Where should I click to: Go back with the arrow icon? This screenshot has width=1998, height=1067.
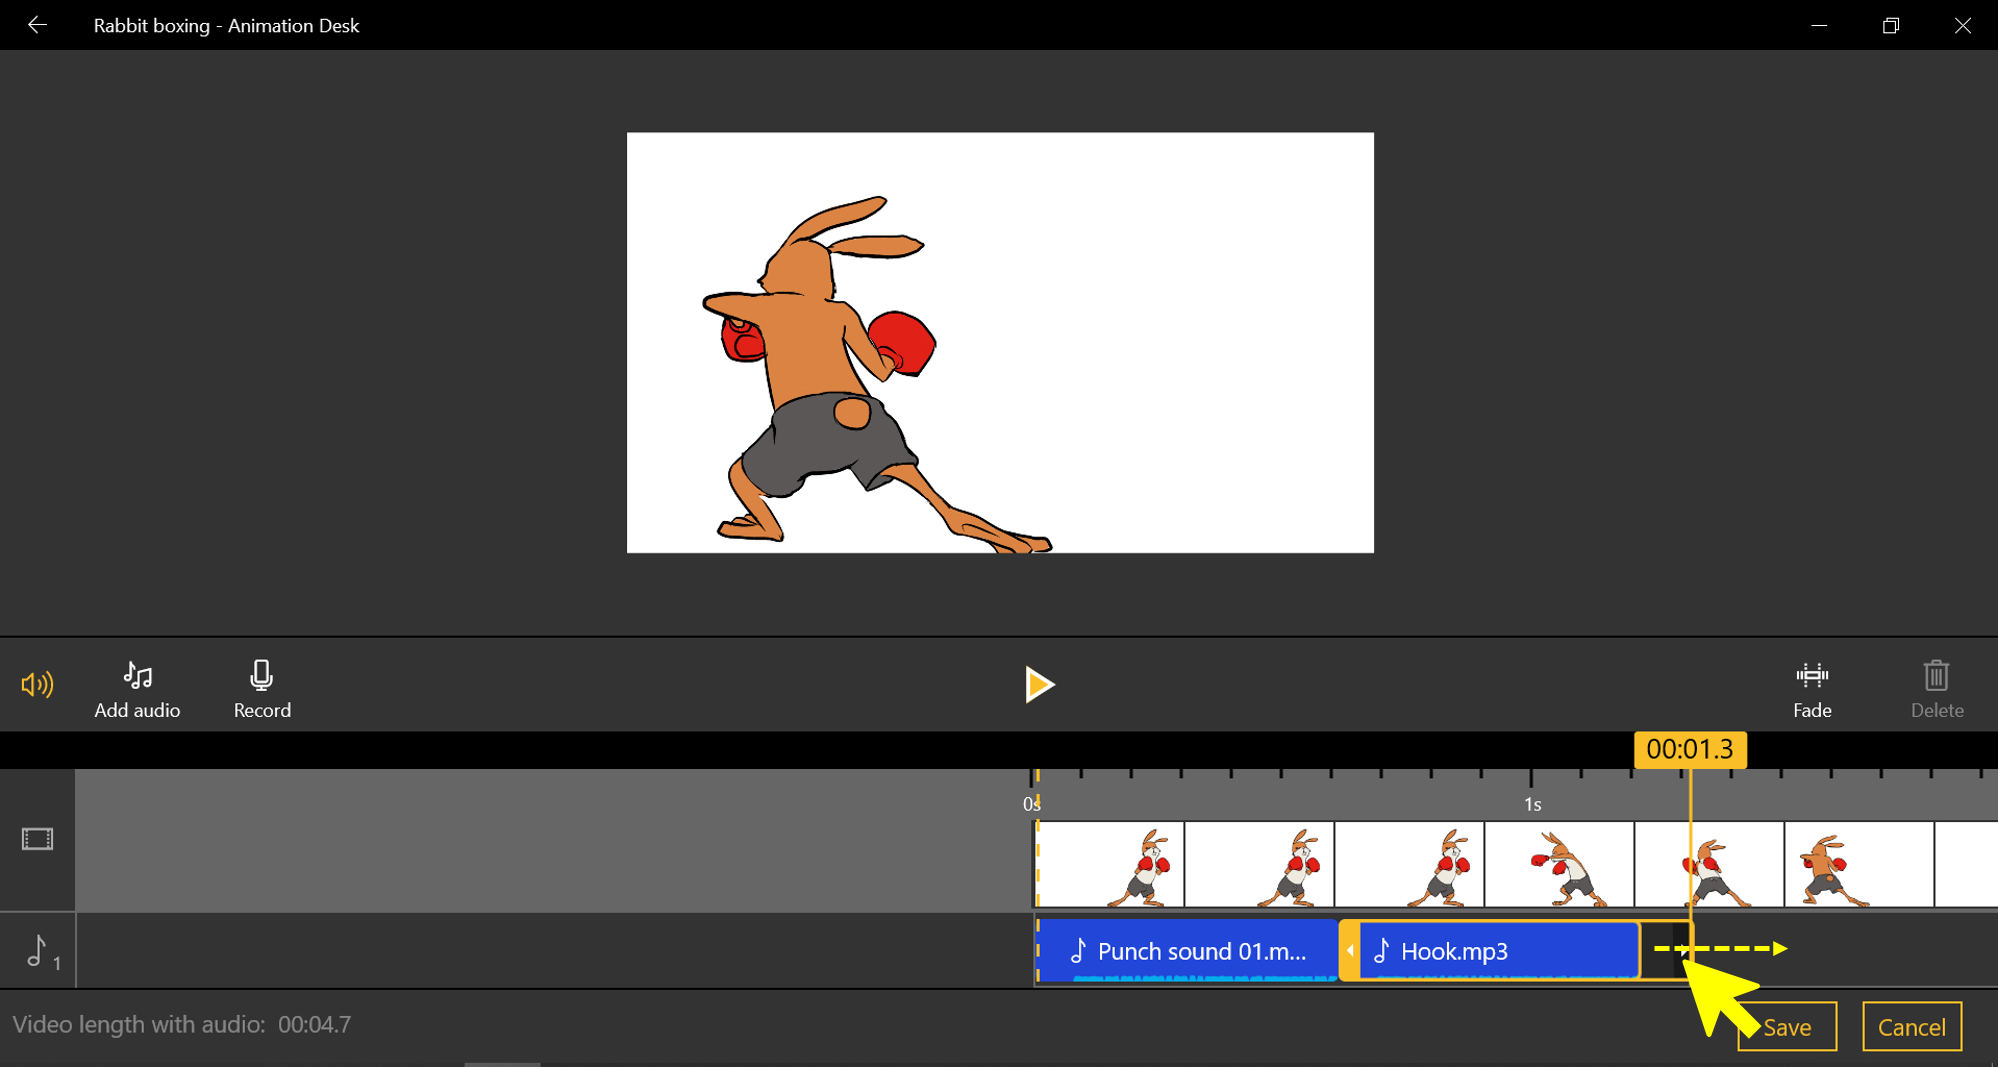[37, 25]
